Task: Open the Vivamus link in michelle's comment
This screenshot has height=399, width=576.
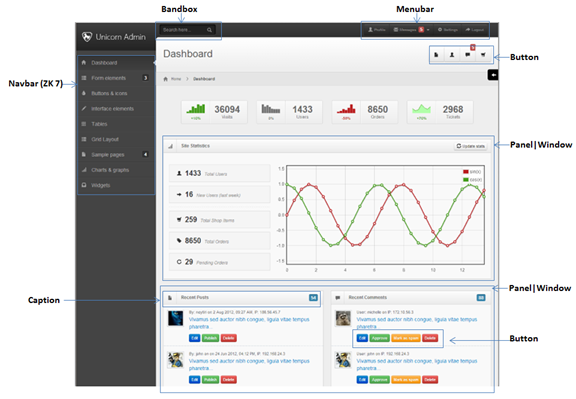Action: [x=417, y=323]
